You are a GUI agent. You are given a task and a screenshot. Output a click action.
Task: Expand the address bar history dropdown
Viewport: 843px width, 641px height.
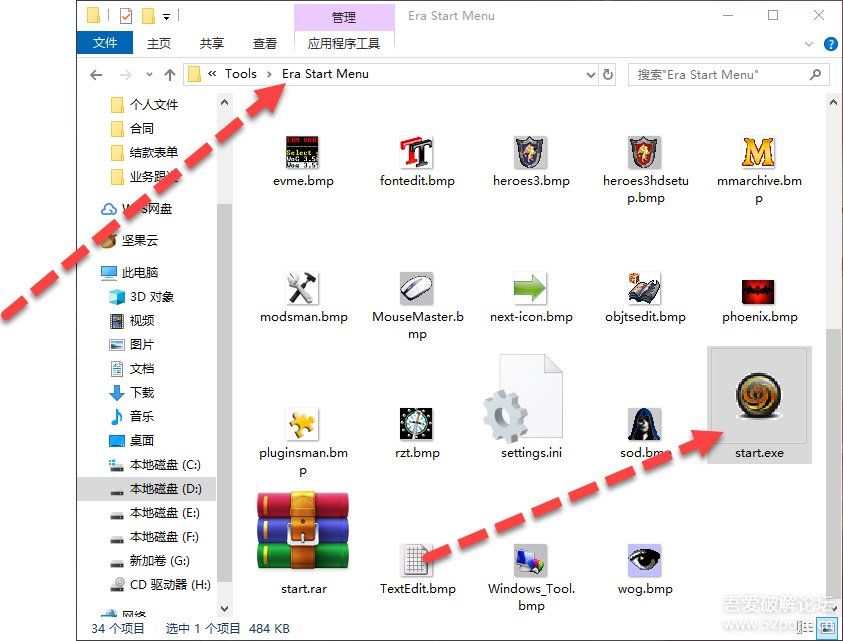(590, 75)
